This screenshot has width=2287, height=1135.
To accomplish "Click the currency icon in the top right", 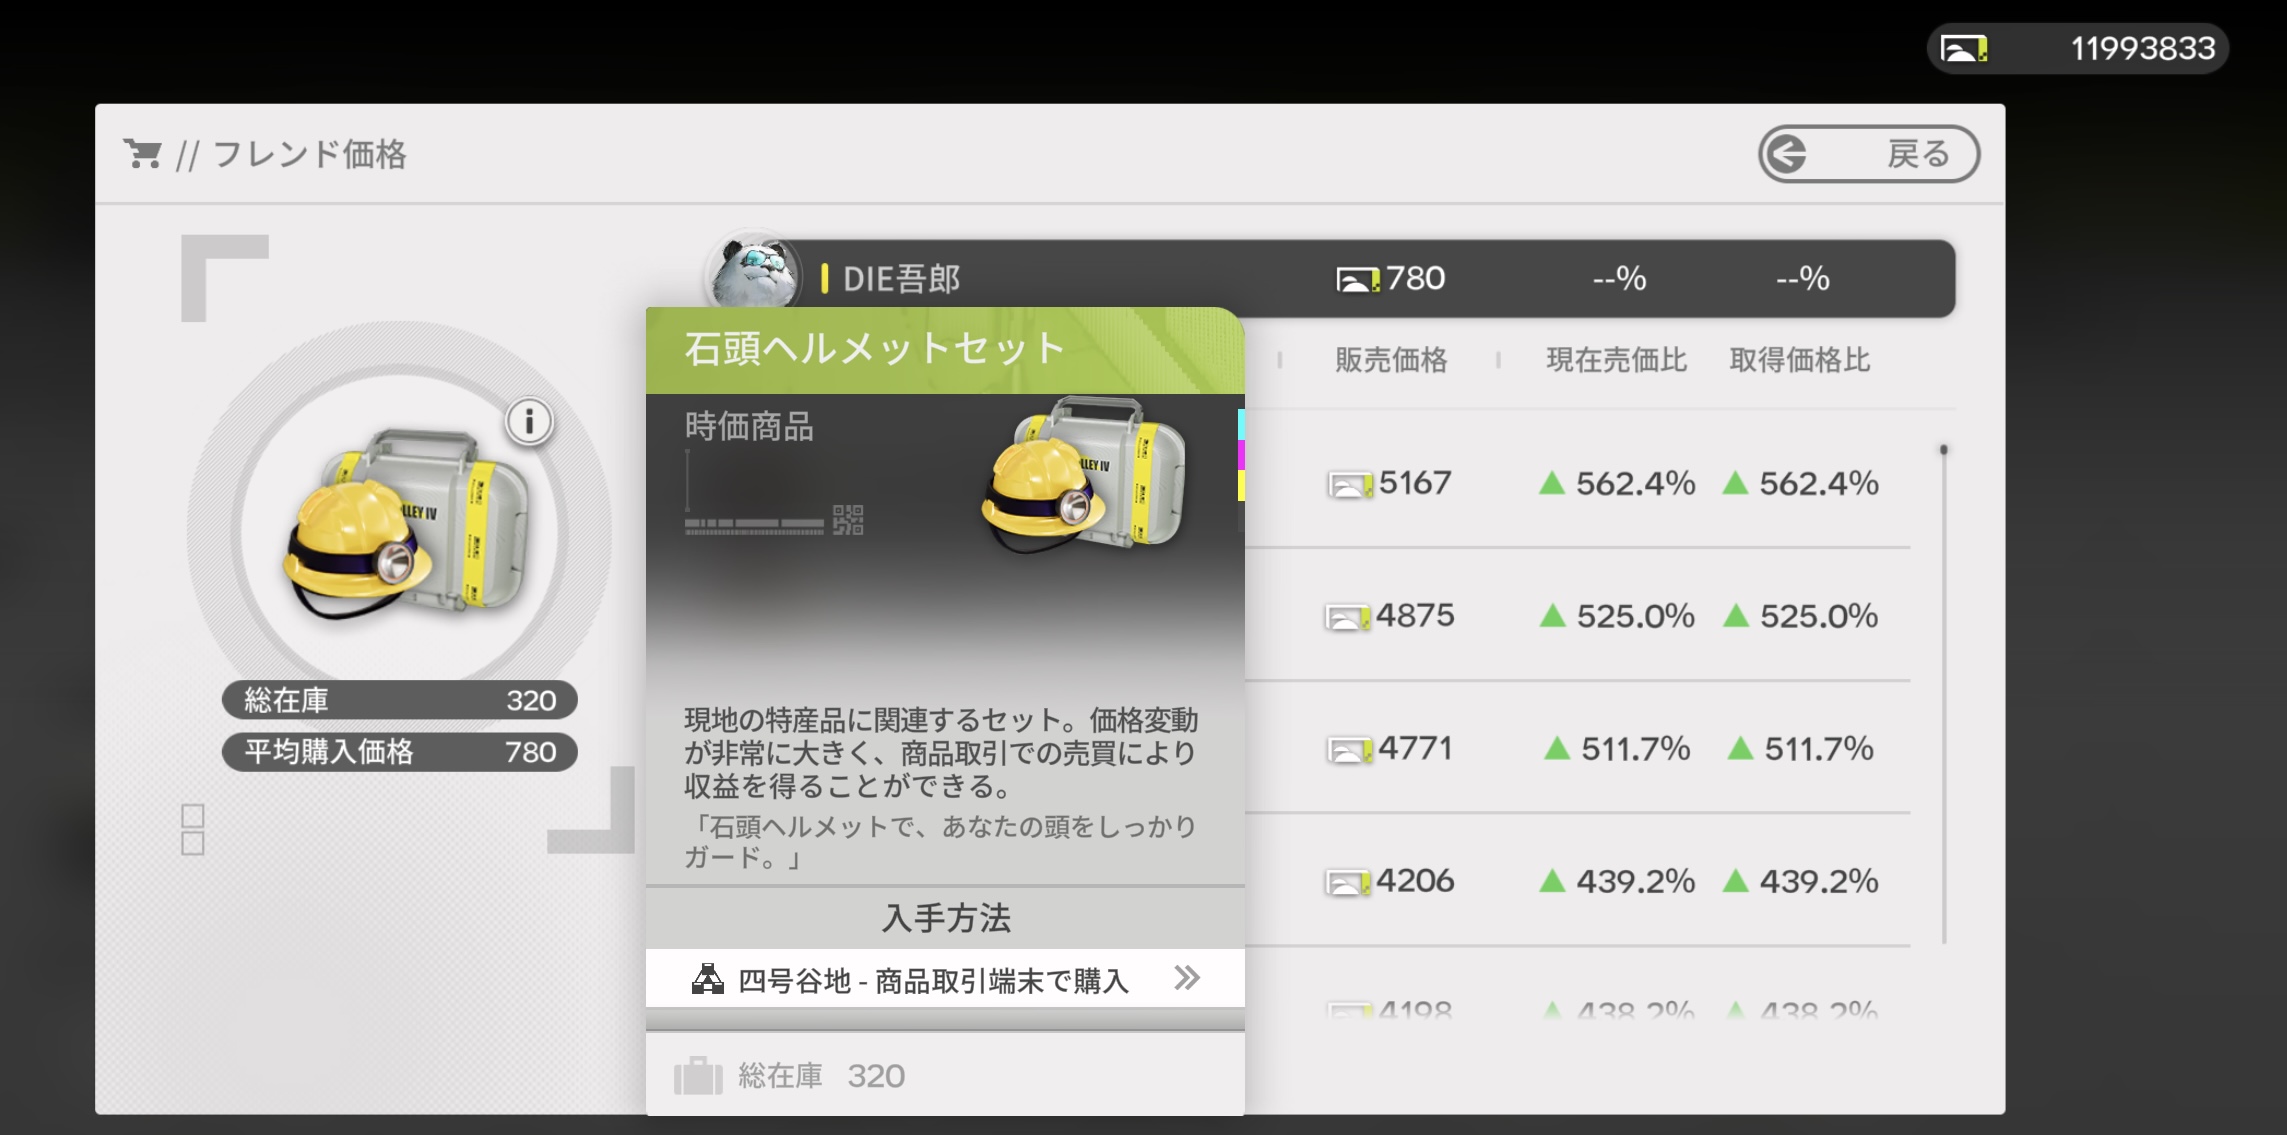I will click(1963, 48).
